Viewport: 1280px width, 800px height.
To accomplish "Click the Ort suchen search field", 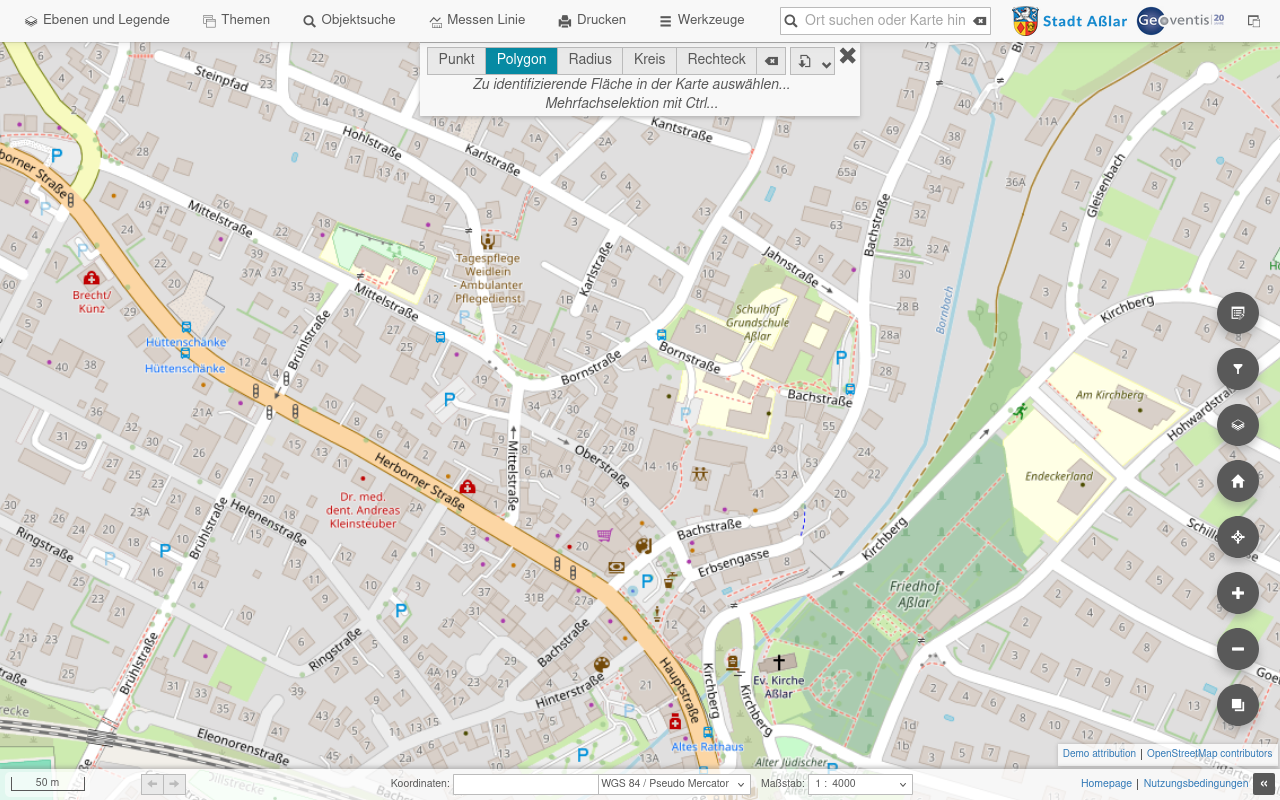I will 886,20.
